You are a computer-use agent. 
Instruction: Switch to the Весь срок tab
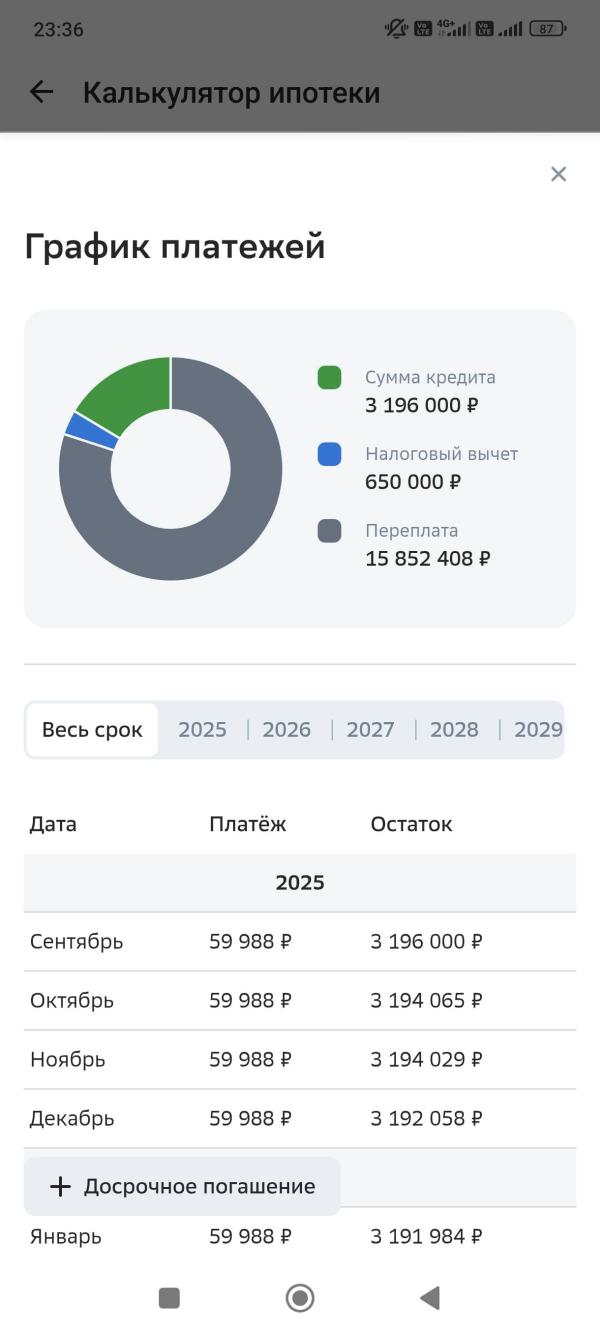coord(92,730)
